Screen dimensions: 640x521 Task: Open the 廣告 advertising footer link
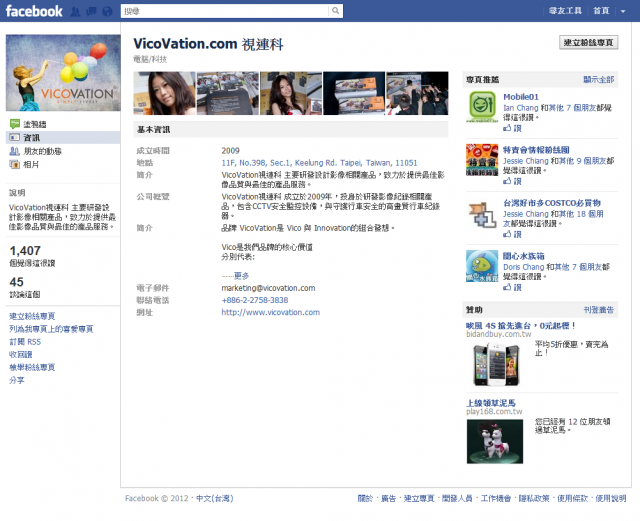pyautogui.click(x=388, y=498)
